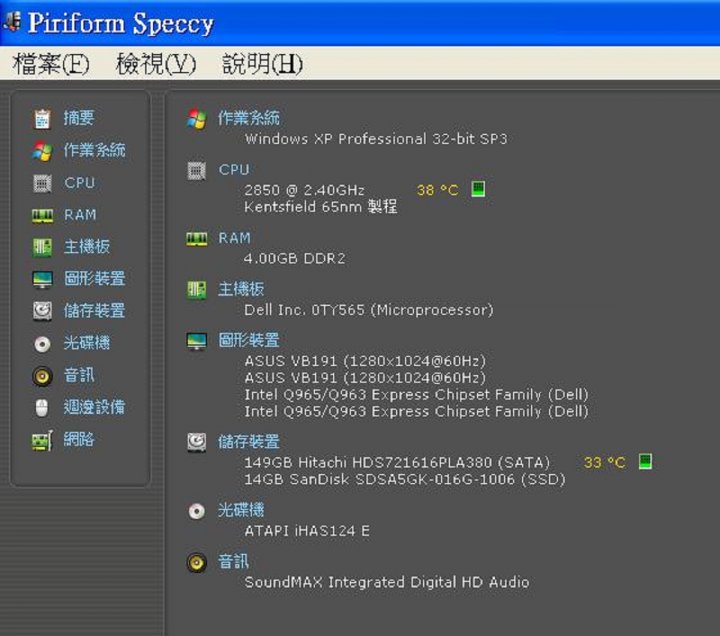The height and width of the screenshot is (636, 720).
Task: Click the optical disc icon in sidebar
Action: (x=42, y=344)
